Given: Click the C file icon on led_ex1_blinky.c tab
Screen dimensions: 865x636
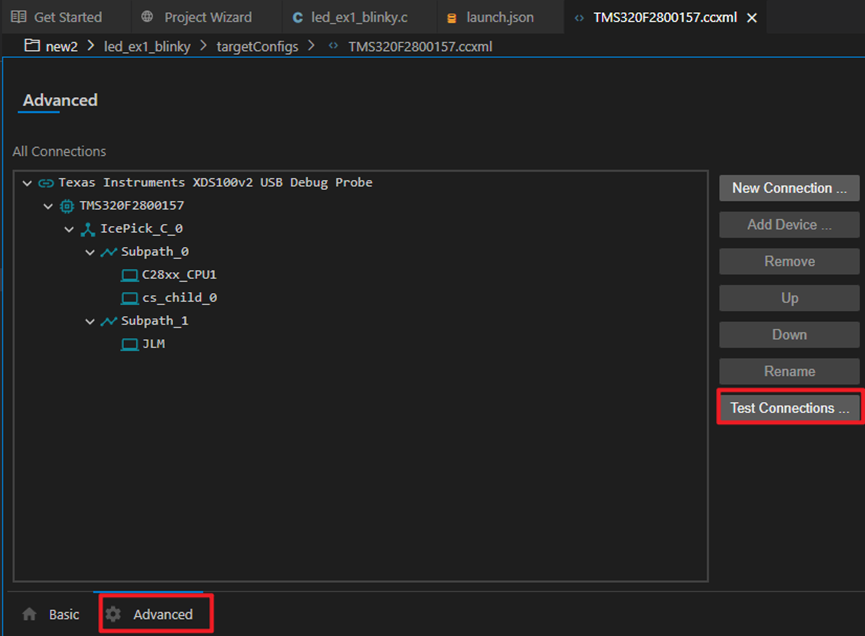Looking at the screenshot, I should pos(297,18).
